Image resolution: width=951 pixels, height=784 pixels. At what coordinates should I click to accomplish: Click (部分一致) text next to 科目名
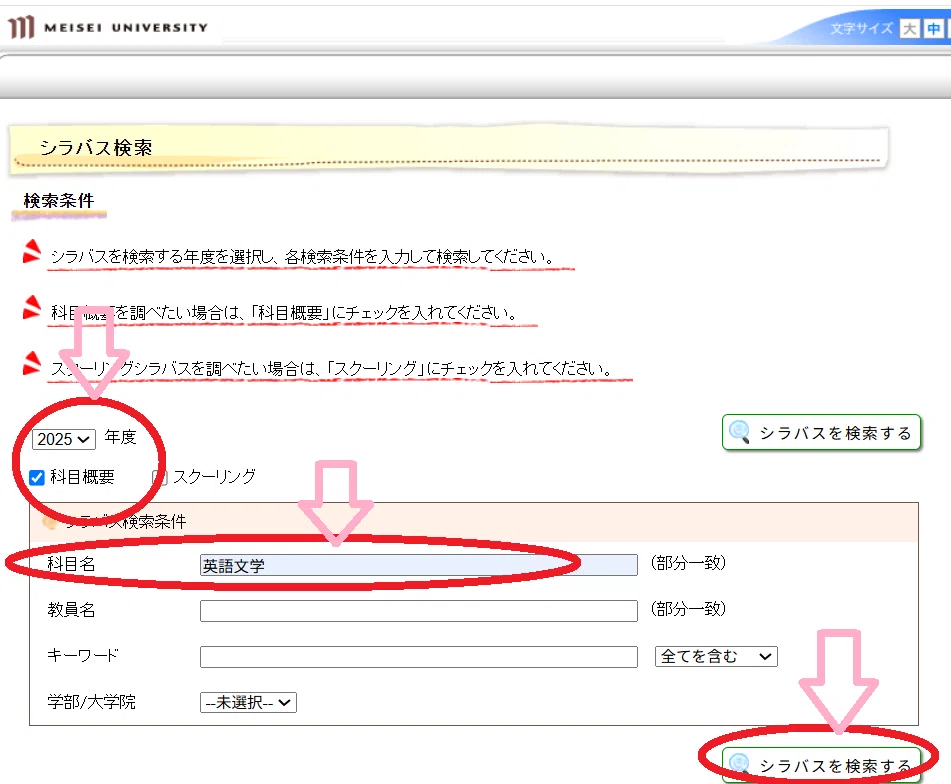(x=688, y=563)
